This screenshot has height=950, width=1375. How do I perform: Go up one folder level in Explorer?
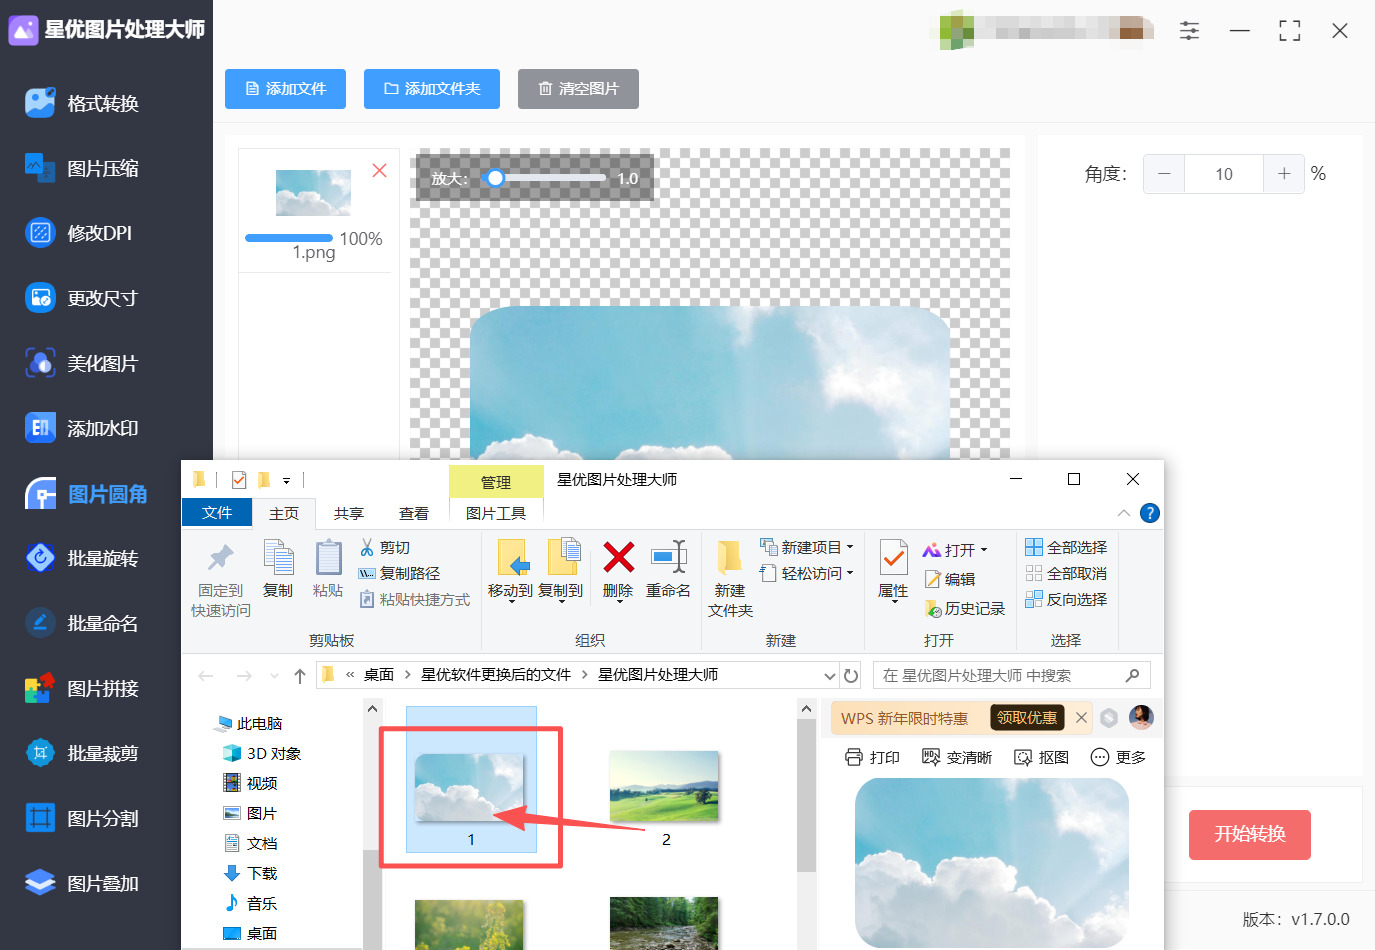tap(300, 676)
